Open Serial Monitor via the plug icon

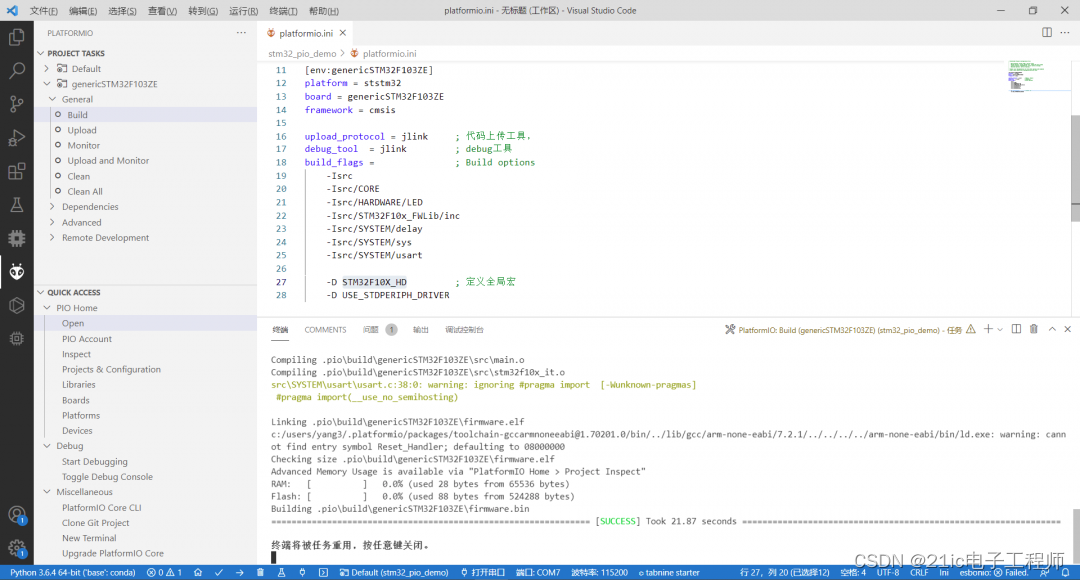(x=303, y=572)
